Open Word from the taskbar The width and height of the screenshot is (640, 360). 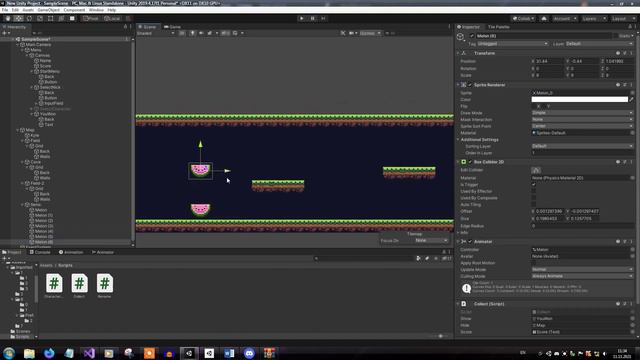point(229,353)
